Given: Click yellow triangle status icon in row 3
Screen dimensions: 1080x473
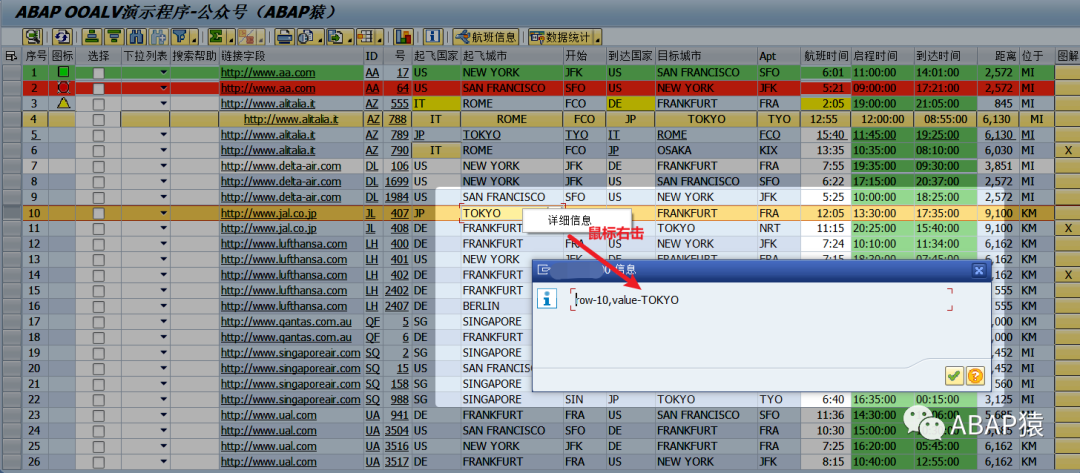Looking at the screenshot, I should pos(63,103).
